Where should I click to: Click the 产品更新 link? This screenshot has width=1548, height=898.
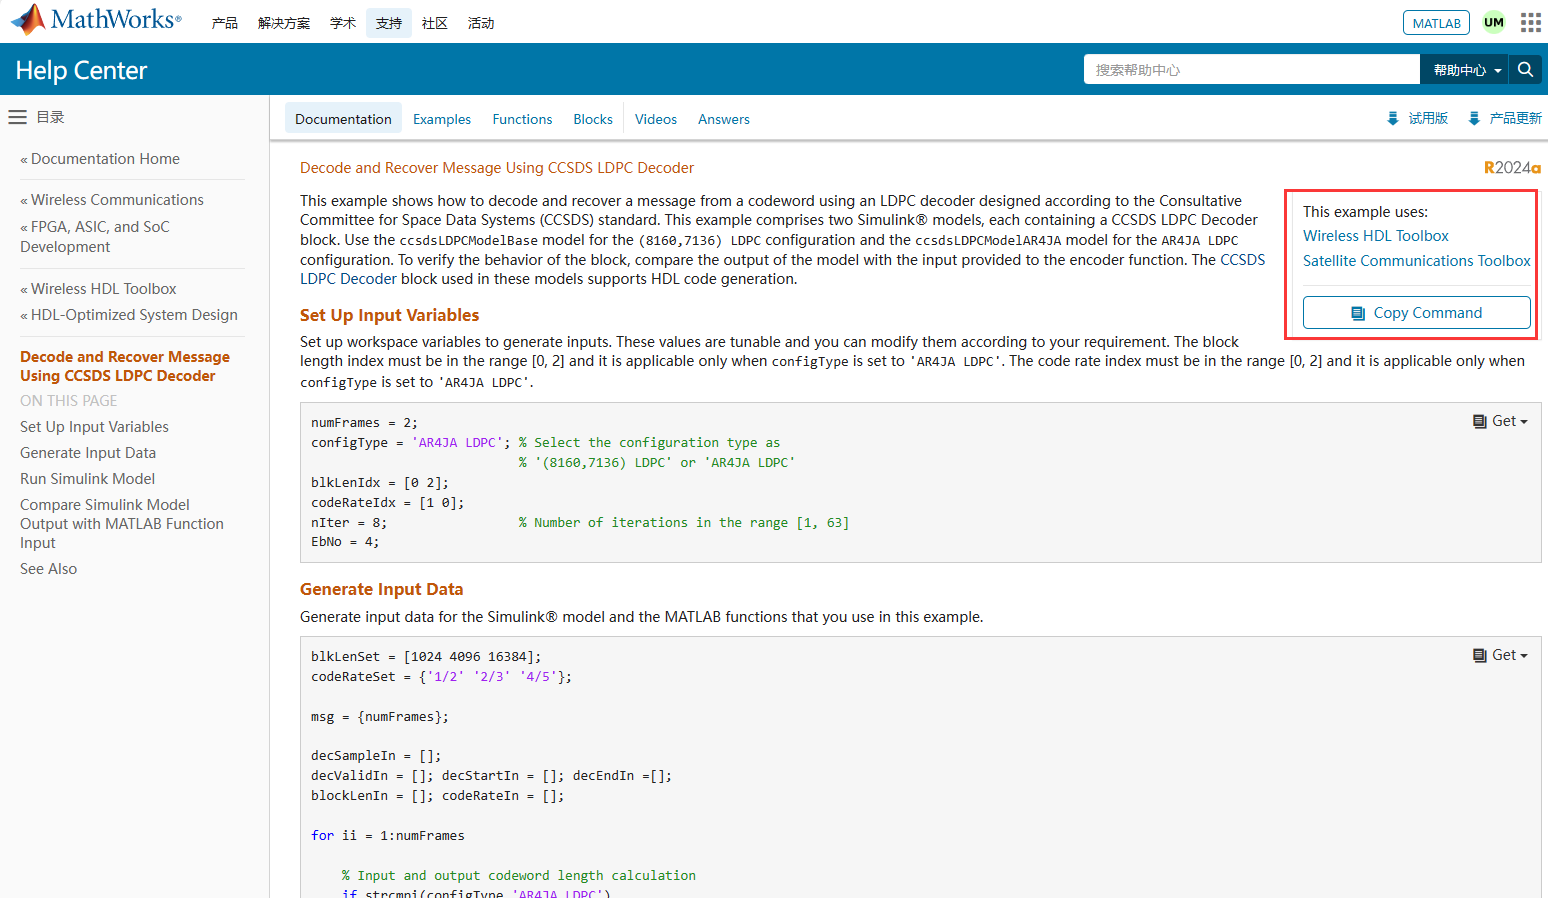tap(1515, 118)
